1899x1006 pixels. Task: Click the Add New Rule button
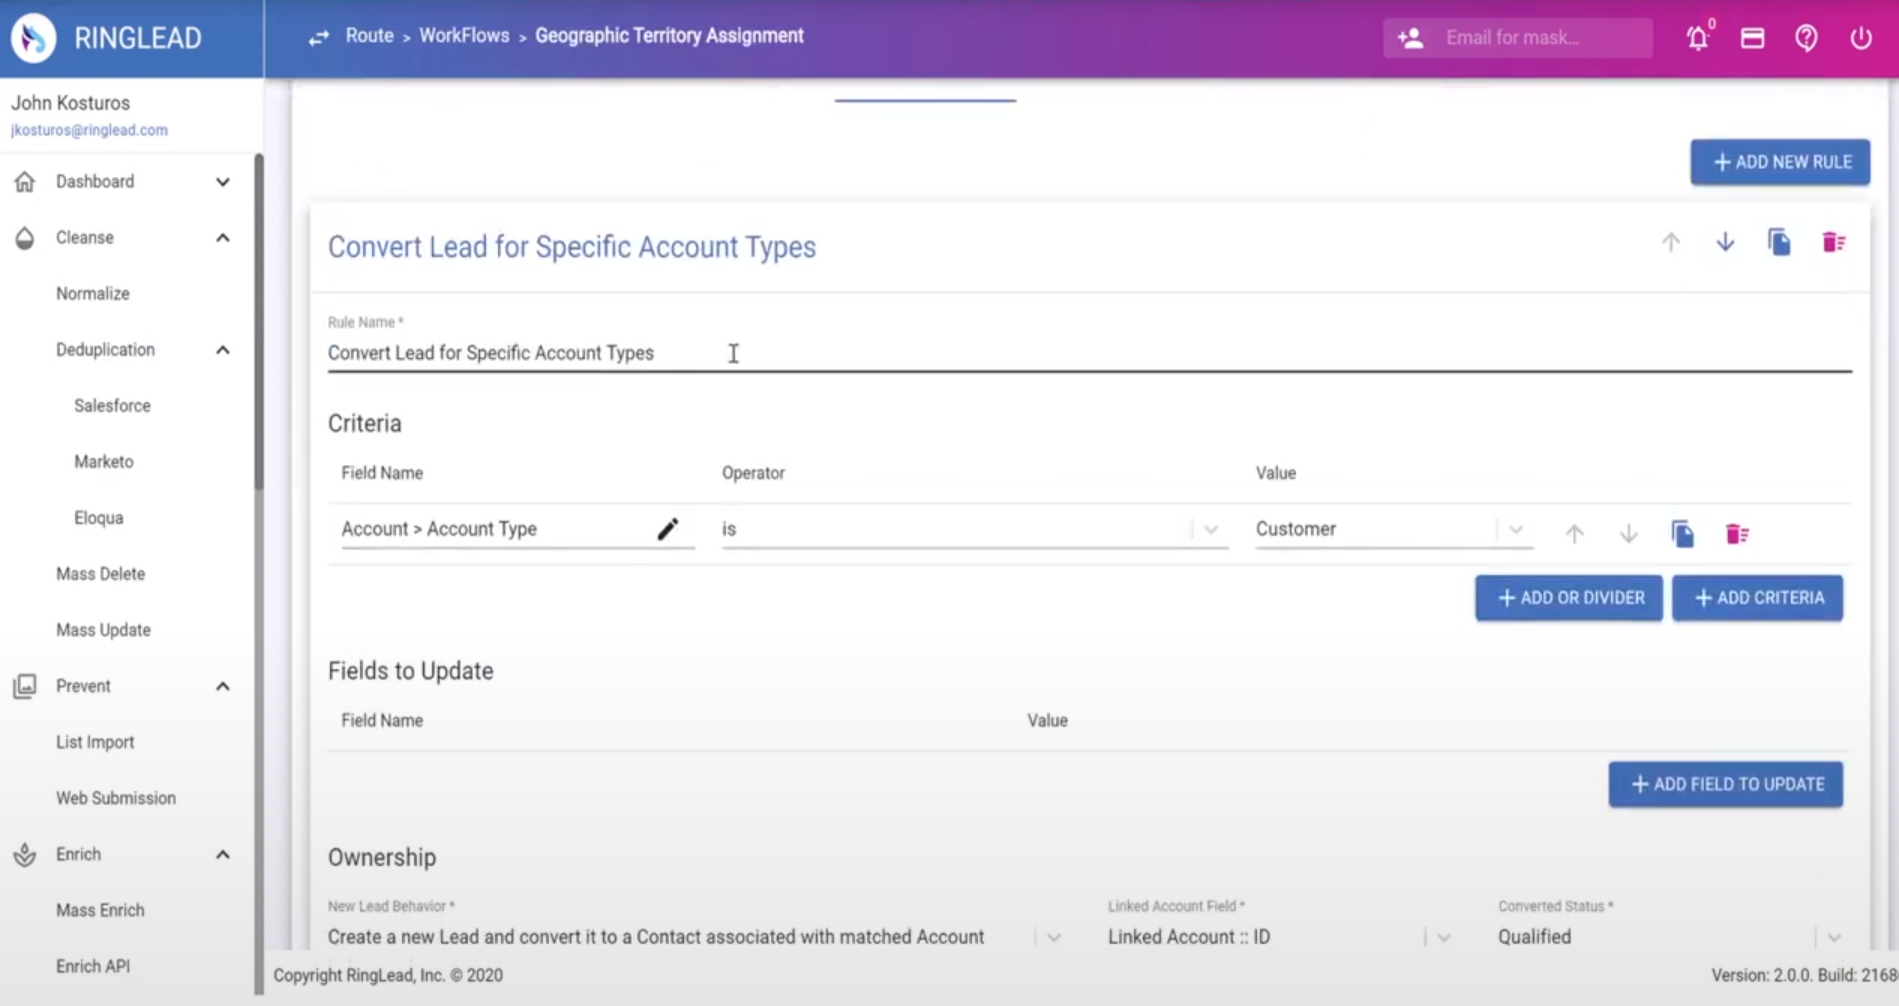1780,162
